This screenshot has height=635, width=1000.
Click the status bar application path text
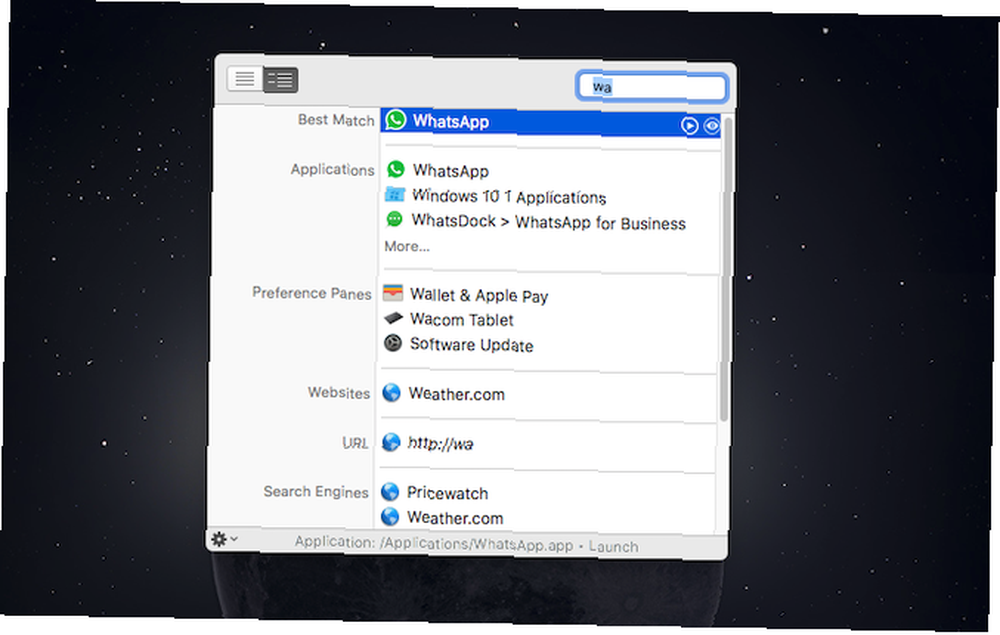(x=466, y=544)
